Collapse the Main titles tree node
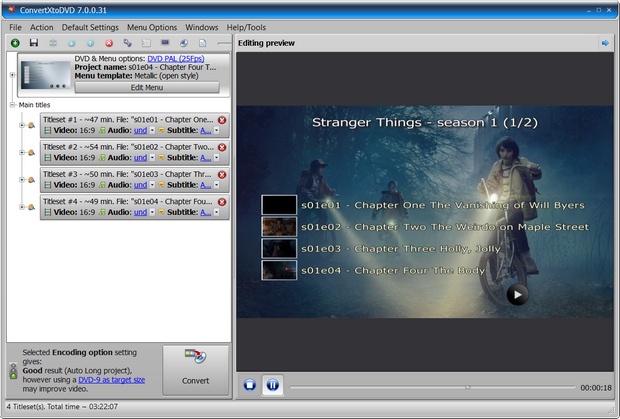 12,105
